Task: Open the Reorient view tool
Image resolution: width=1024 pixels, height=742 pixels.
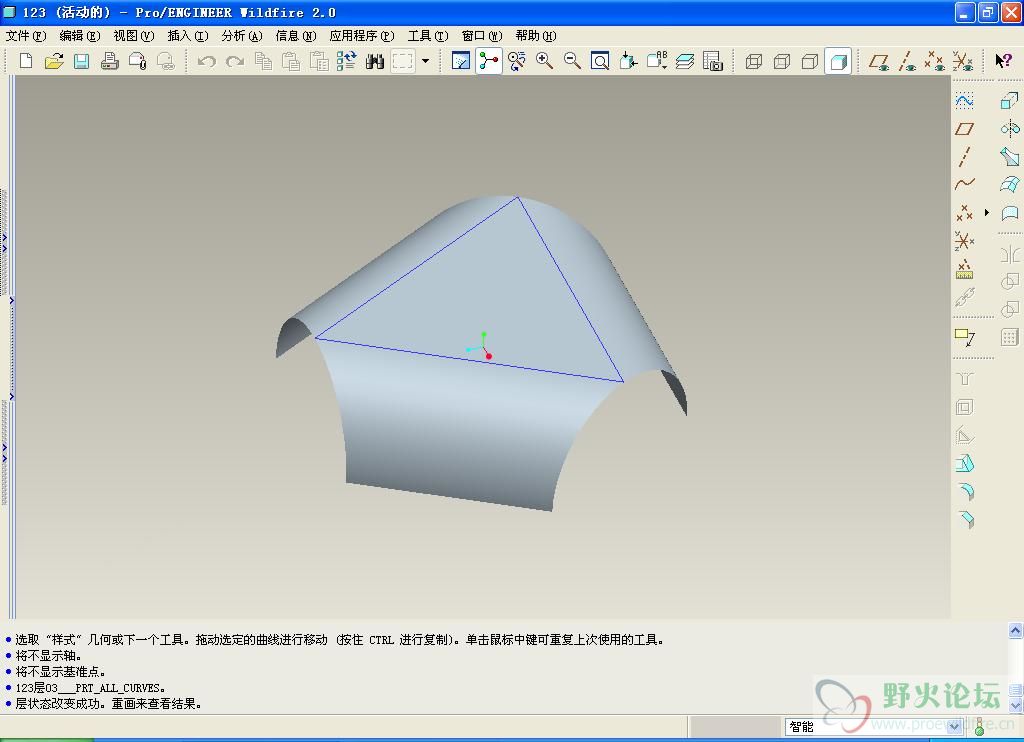Action: coord(628,61)
